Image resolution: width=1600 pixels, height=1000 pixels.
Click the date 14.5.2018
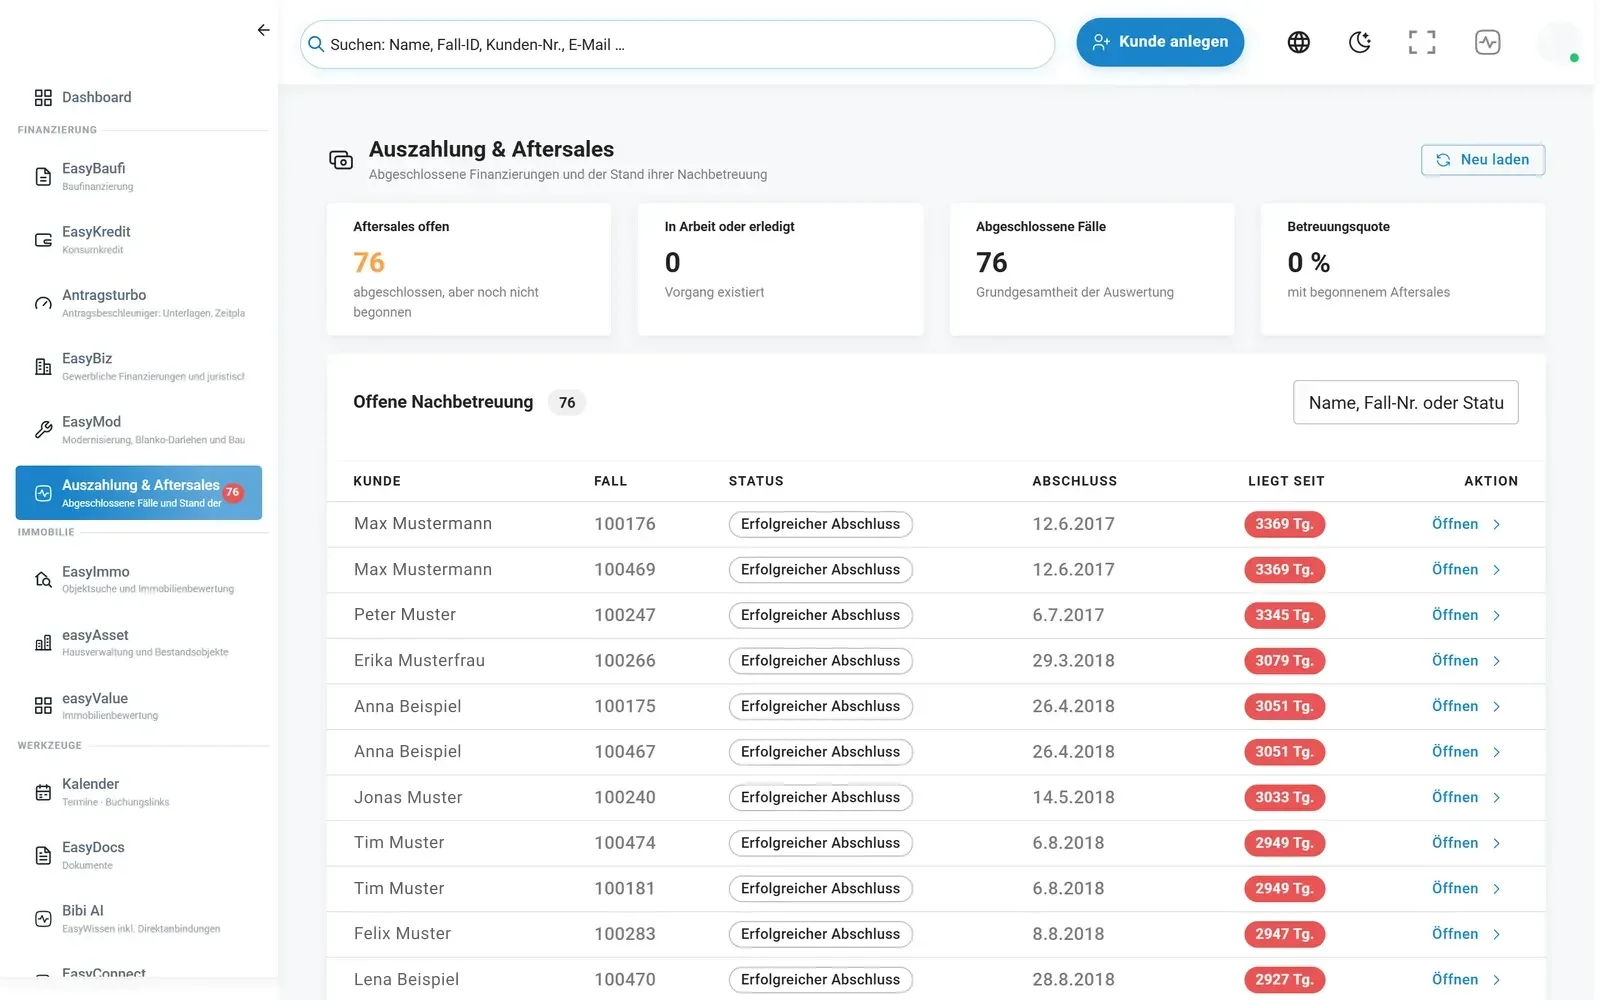[x=1073, y=798]
